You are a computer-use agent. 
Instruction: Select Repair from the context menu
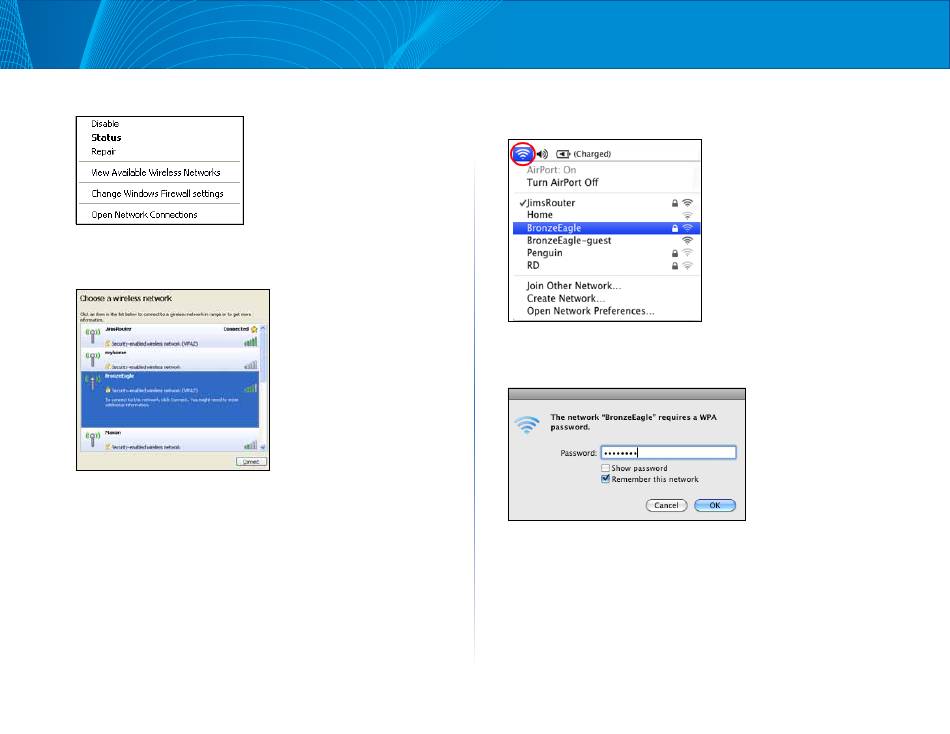coord(103,152)
